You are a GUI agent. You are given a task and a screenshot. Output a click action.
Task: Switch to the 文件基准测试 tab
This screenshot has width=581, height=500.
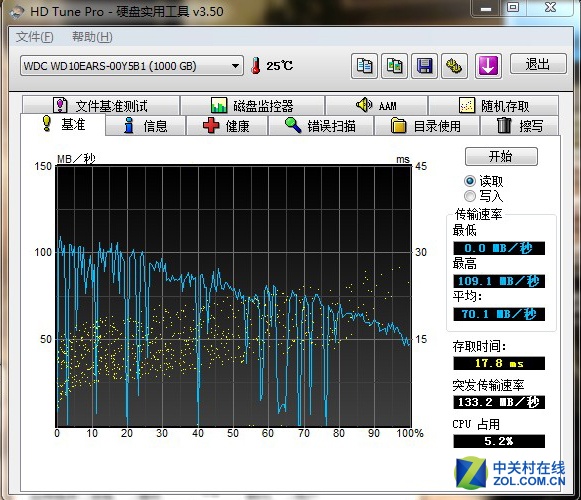click(101, 106)
